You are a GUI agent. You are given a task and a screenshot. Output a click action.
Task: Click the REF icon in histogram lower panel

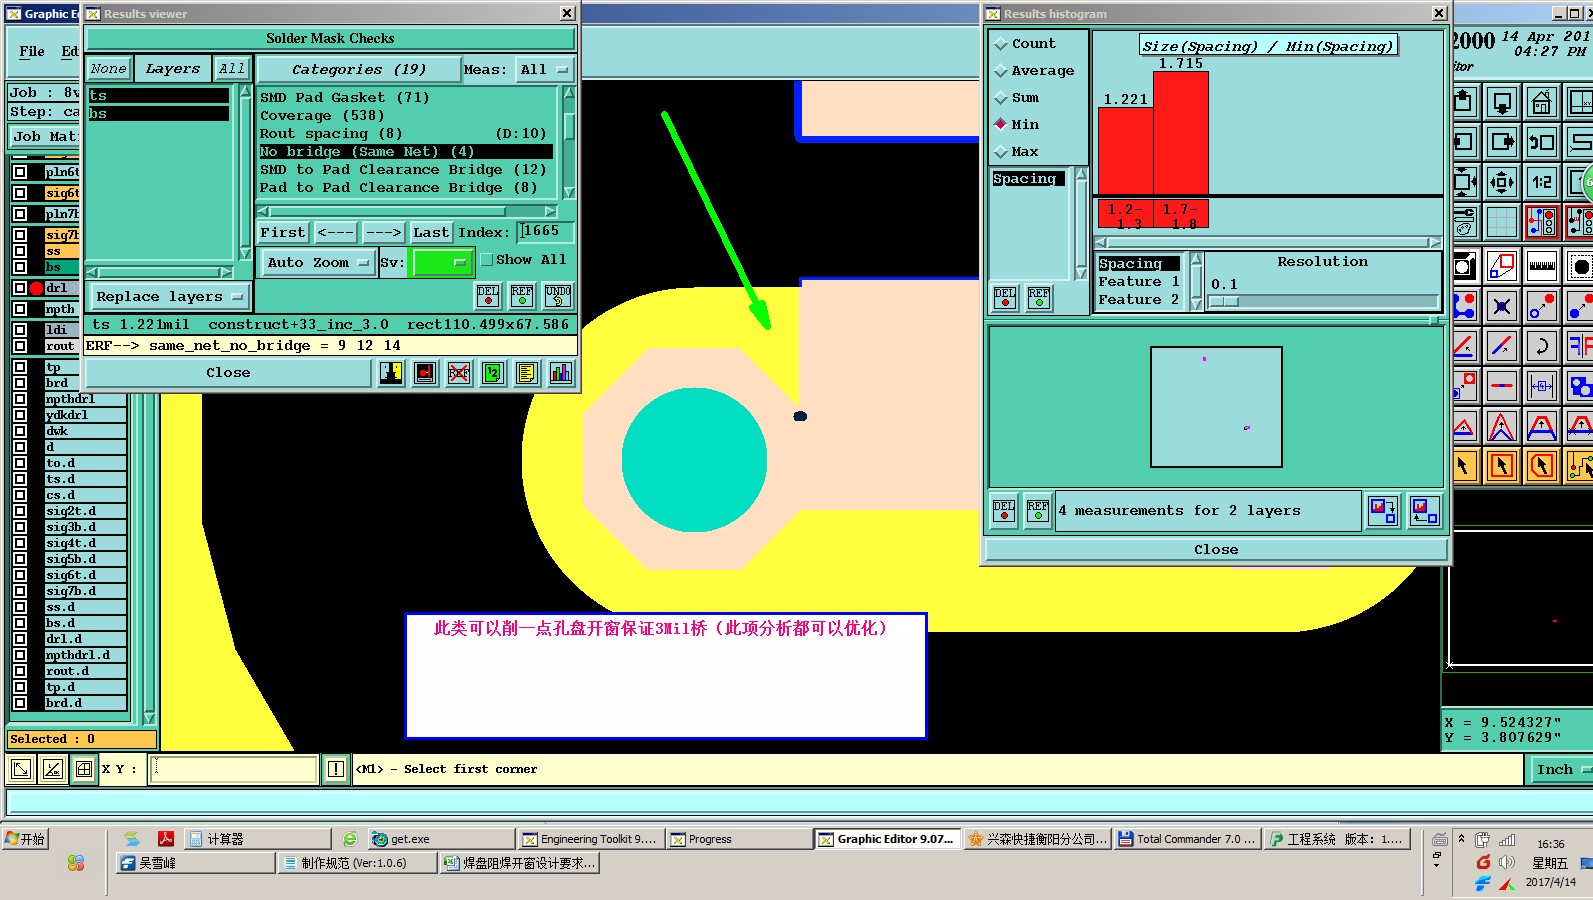pos(1038,511)
